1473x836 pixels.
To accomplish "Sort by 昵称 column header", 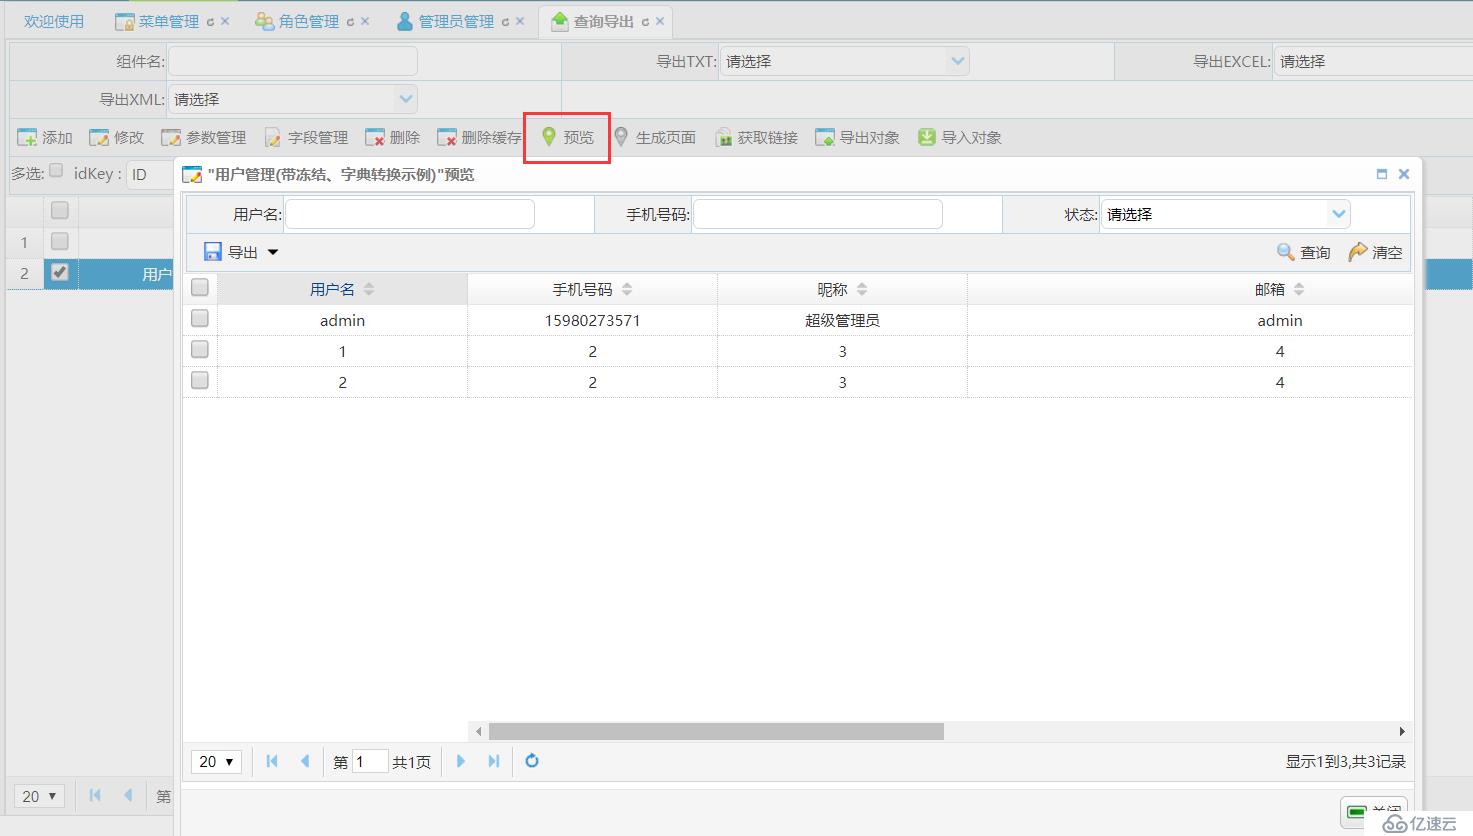I will click(842, 289).
